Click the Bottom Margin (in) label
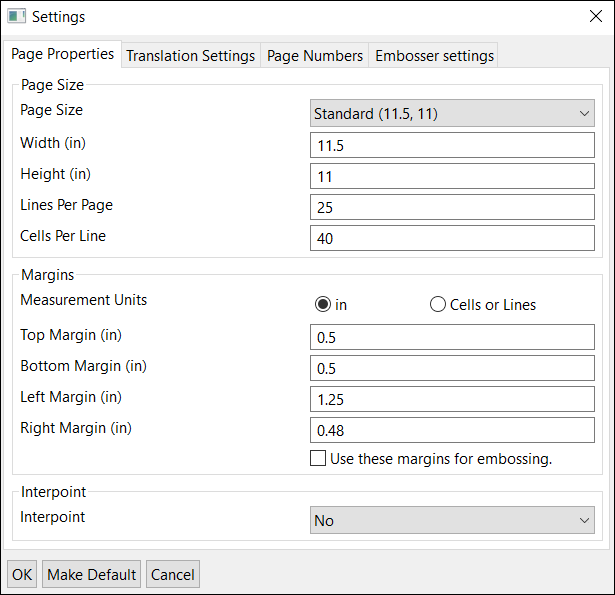Image resolution: width=615 pixels, height=595 pixels. pos(84,366)
